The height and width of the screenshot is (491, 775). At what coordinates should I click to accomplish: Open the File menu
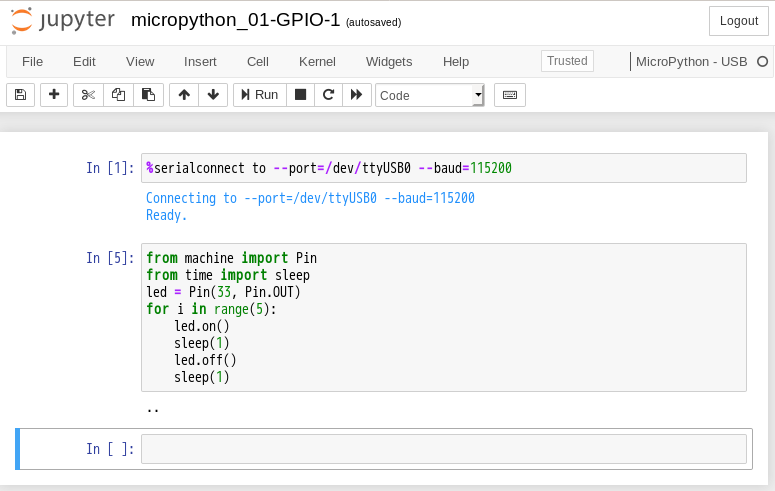pyautogui.click(x=32, y=61)
